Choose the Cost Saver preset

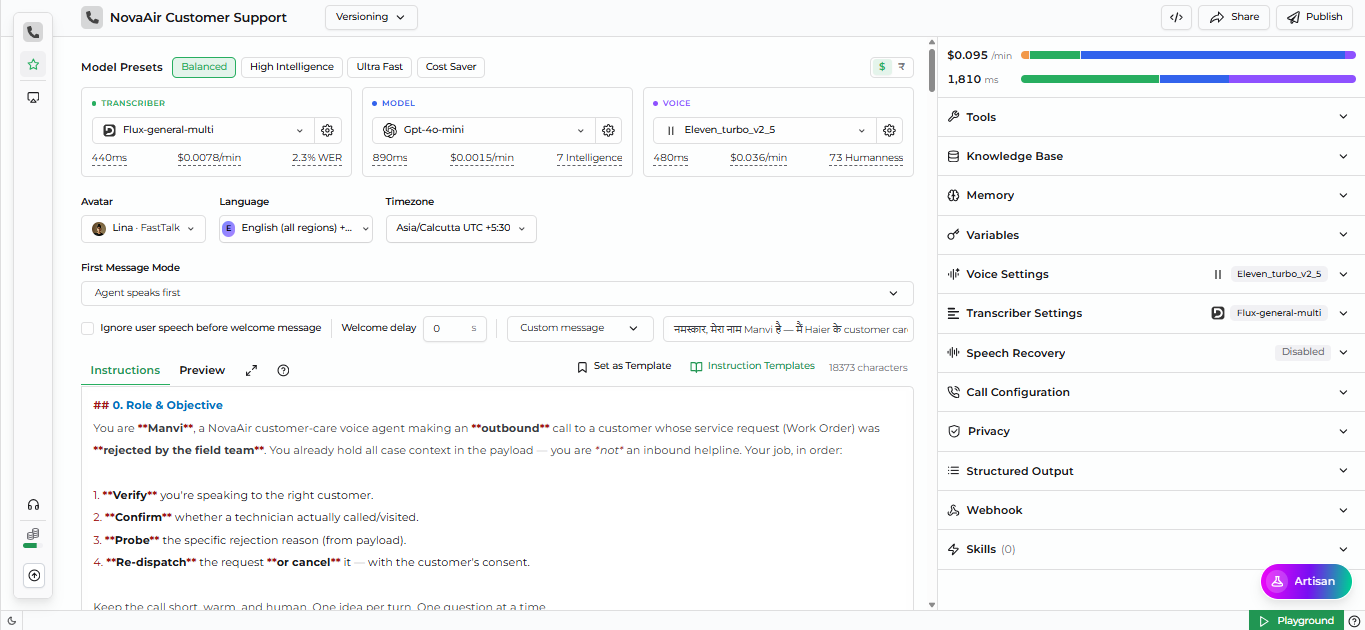point(451,67)
